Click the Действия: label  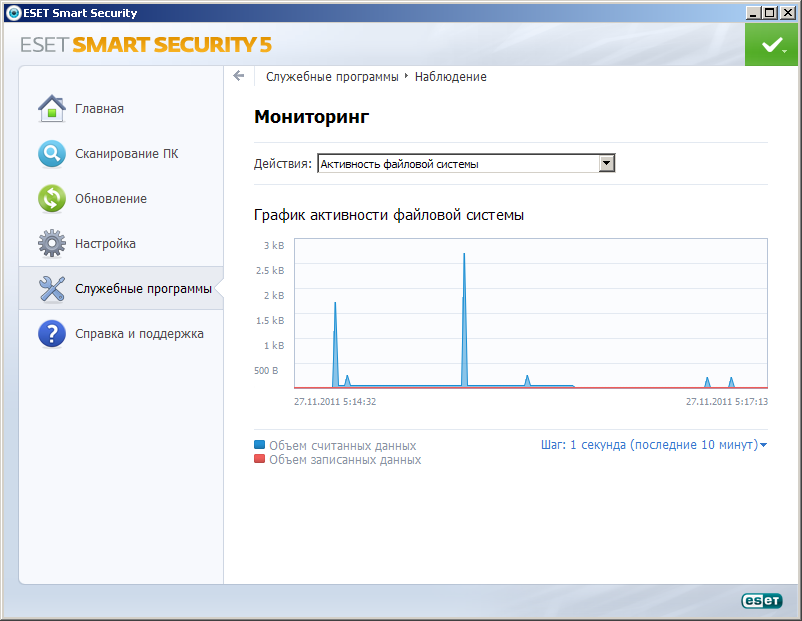(x=282, y=164)
